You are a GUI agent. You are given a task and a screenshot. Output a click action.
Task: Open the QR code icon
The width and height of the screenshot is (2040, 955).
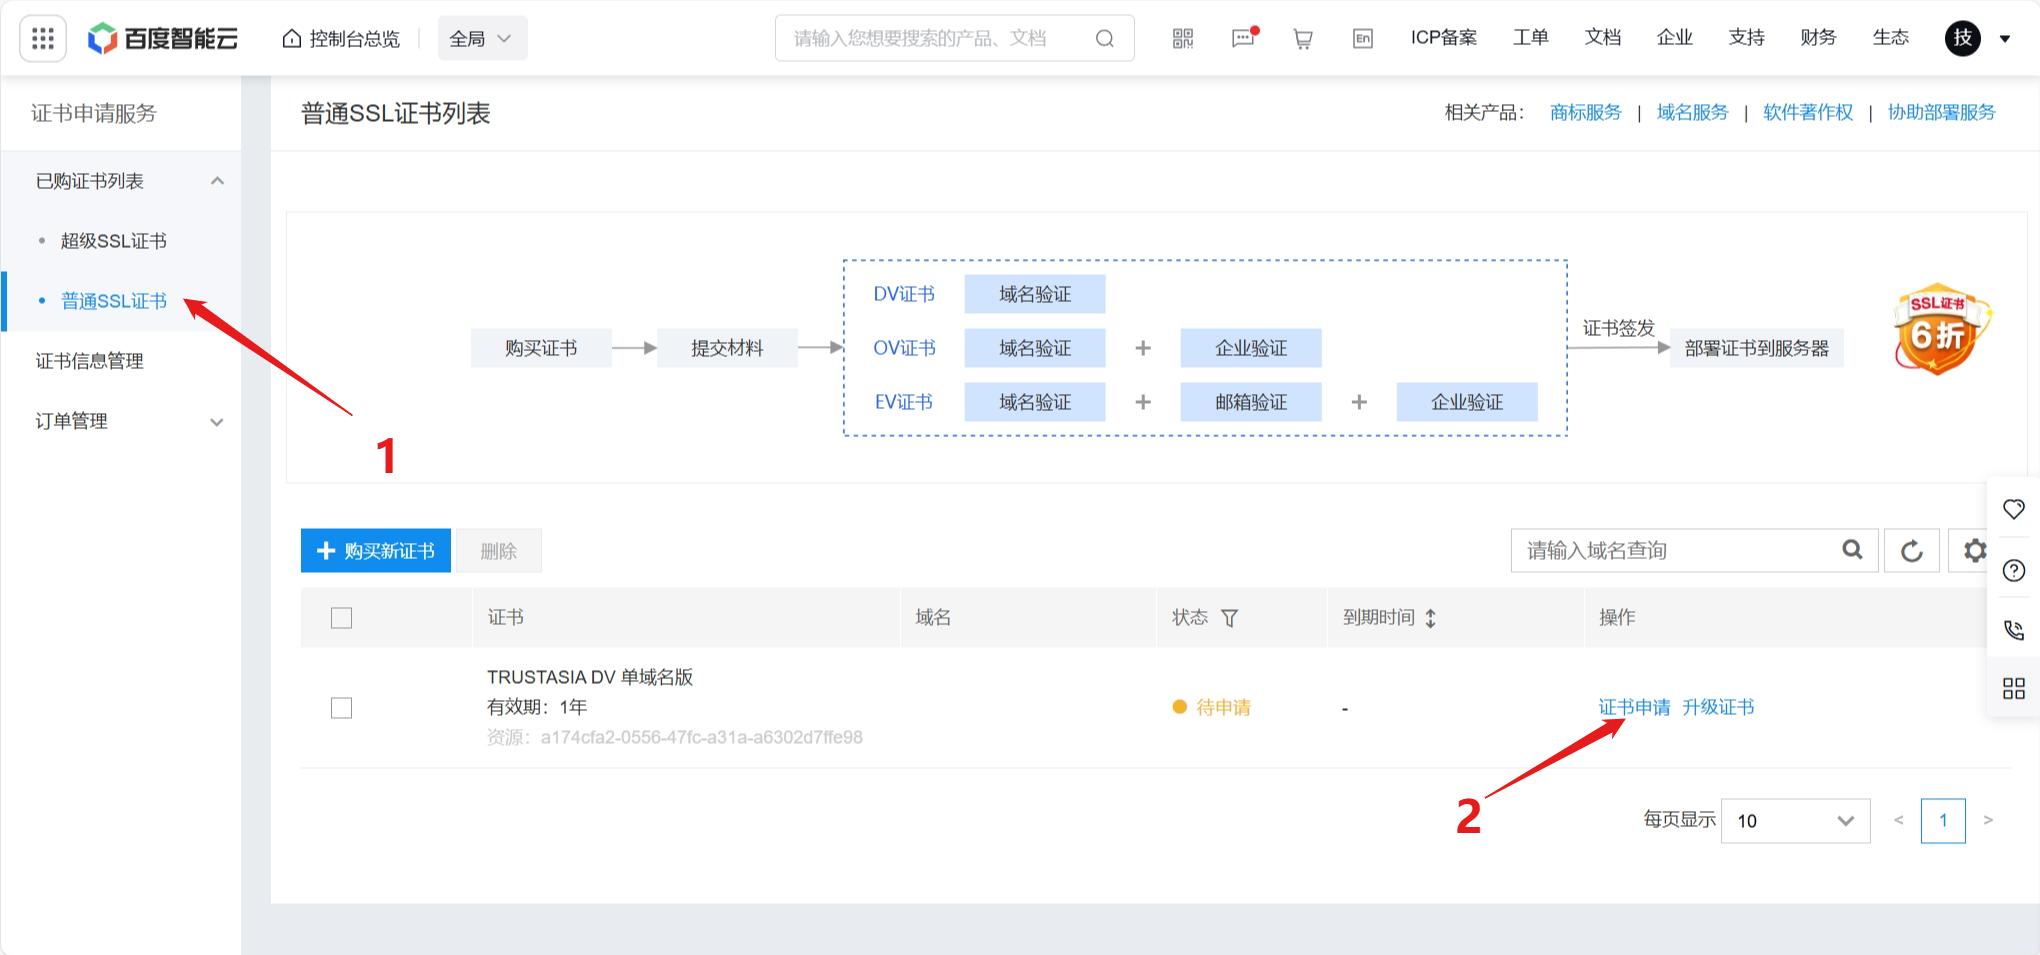[x=1183, y=38]
